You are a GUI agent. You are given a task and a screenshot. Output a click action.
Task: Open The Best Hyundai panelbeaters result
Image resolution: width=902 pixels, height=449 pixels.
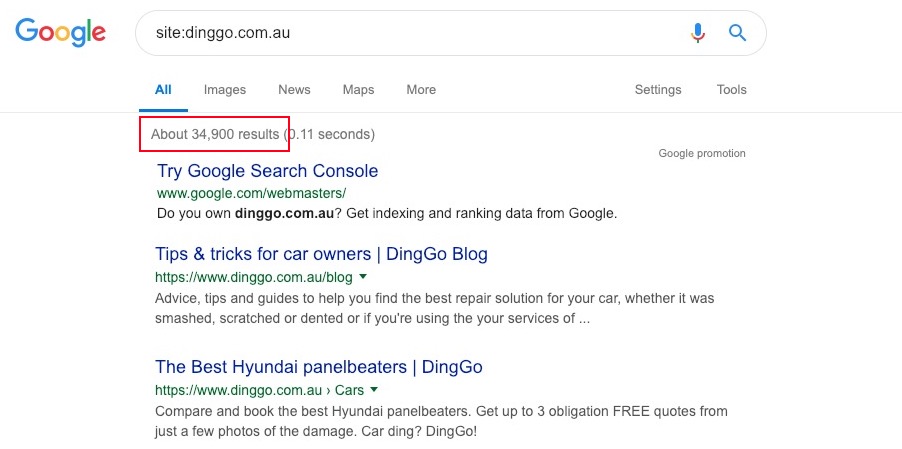[319, 367]
